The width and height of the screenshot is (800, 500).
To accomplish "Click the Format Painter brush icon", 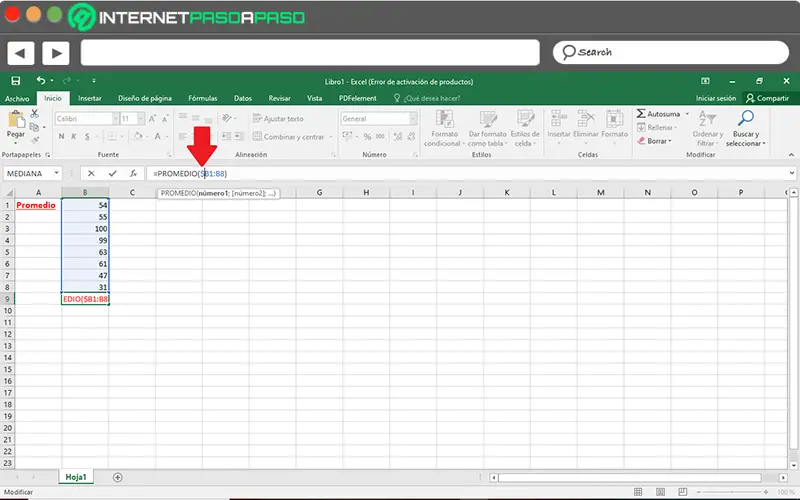I will coord(35,140).
